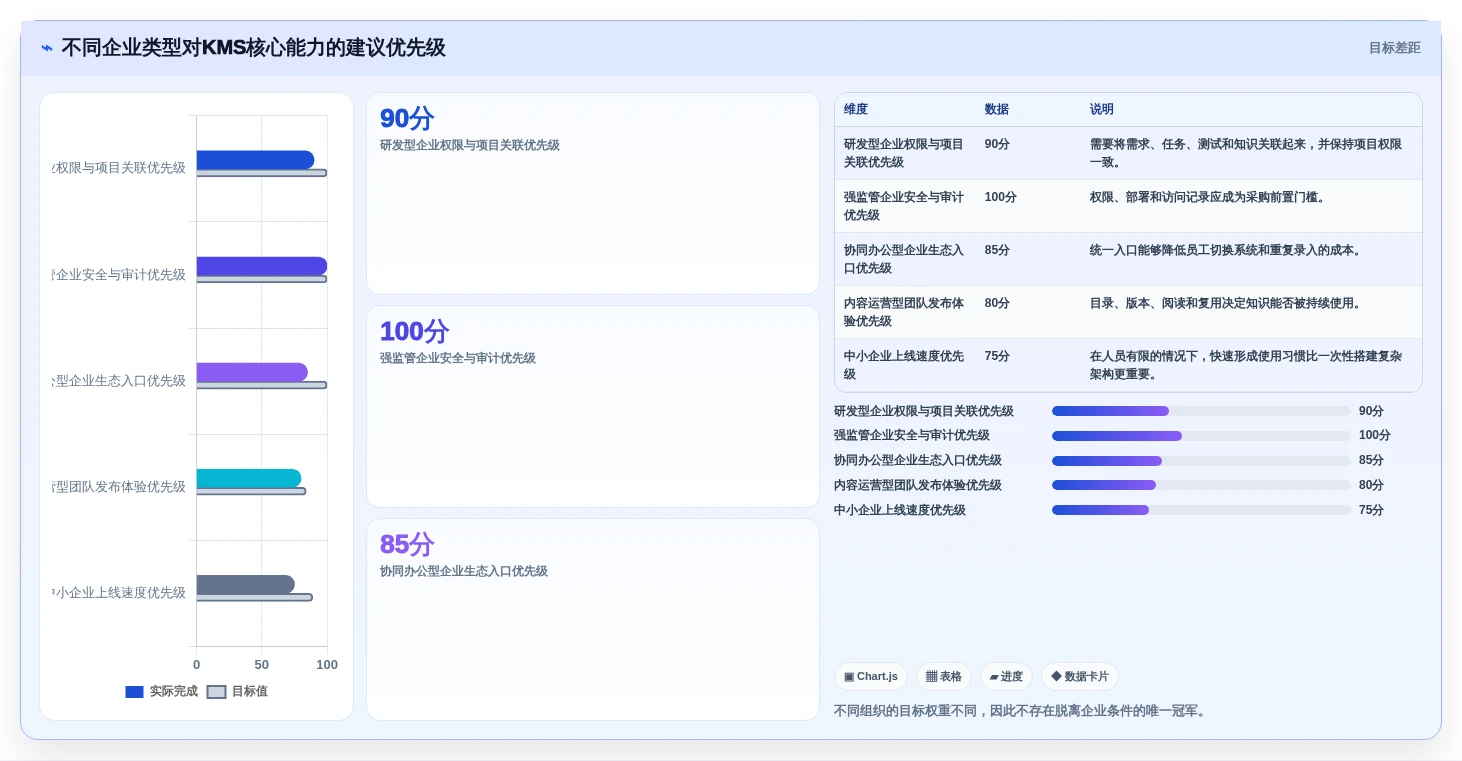Select table row 研发型企业权限与项目关联优先级
1462x761 pixels.
tap(1128, 153)
